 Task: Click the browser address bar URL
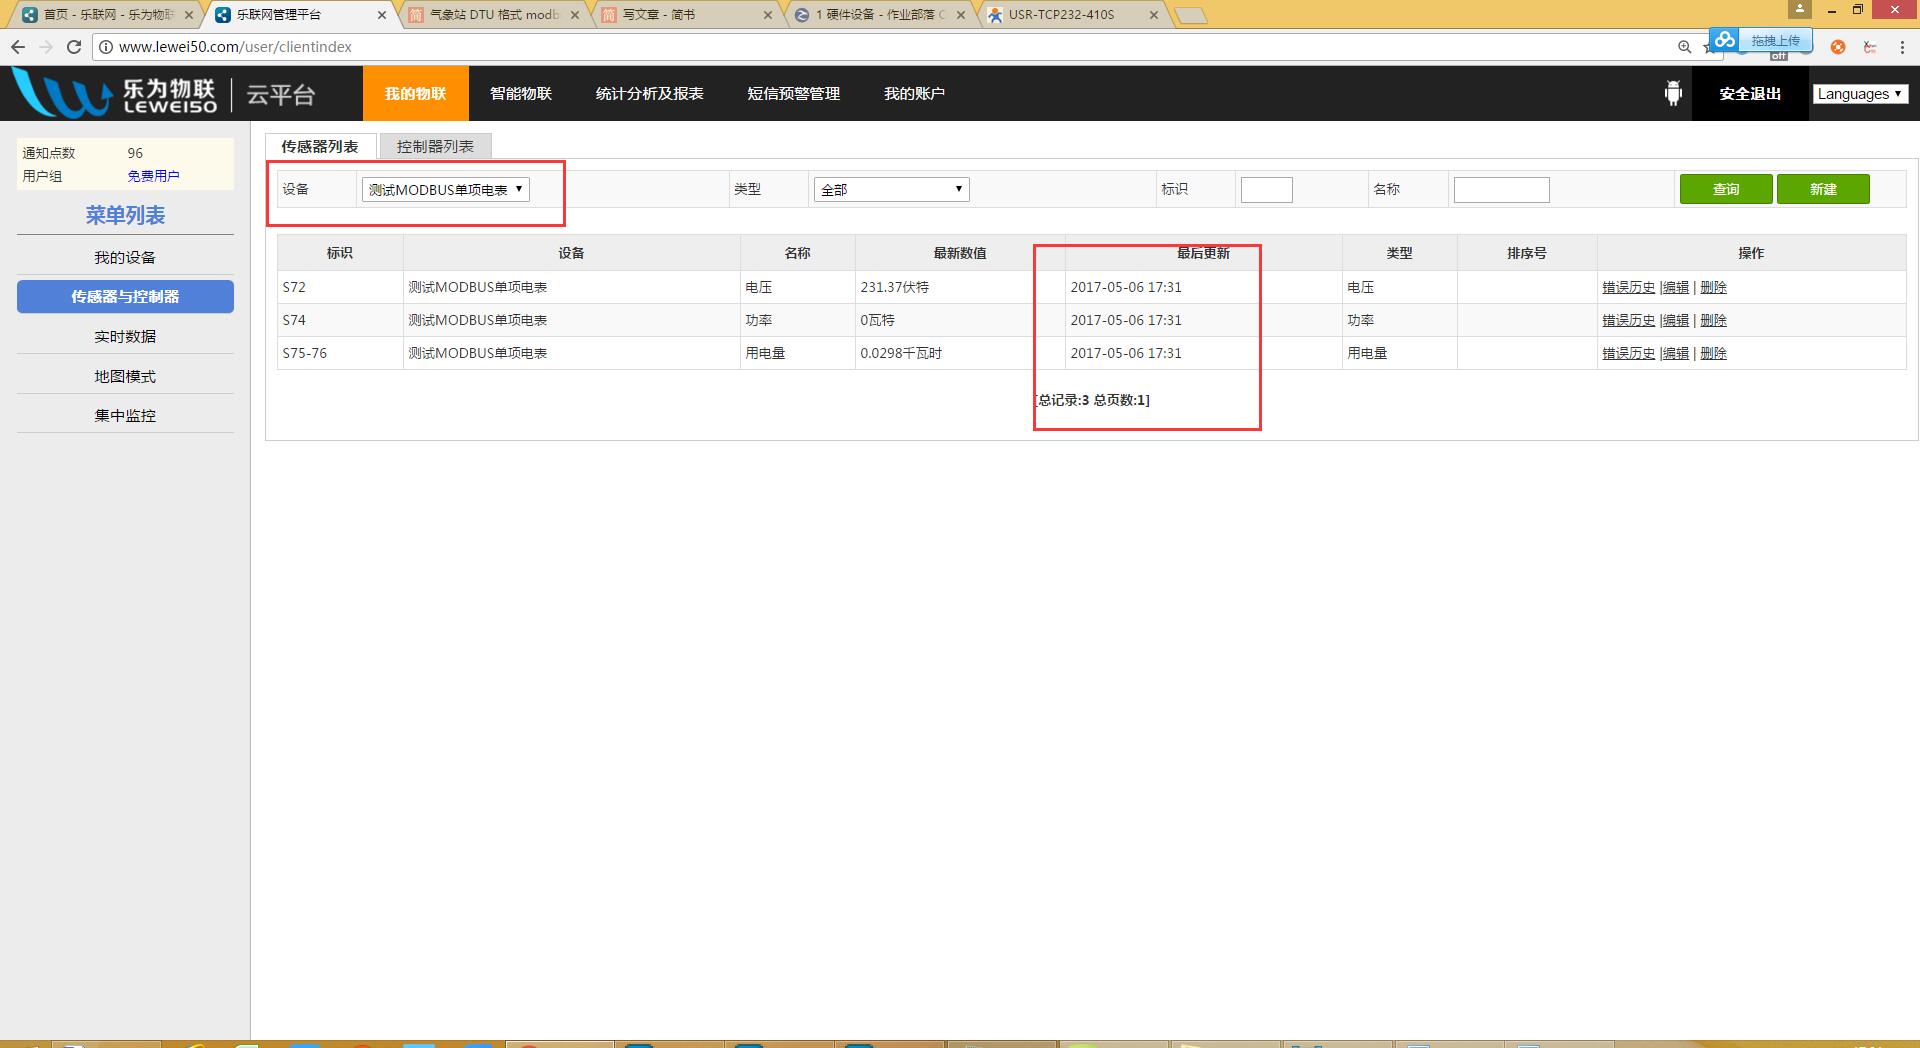235,47
